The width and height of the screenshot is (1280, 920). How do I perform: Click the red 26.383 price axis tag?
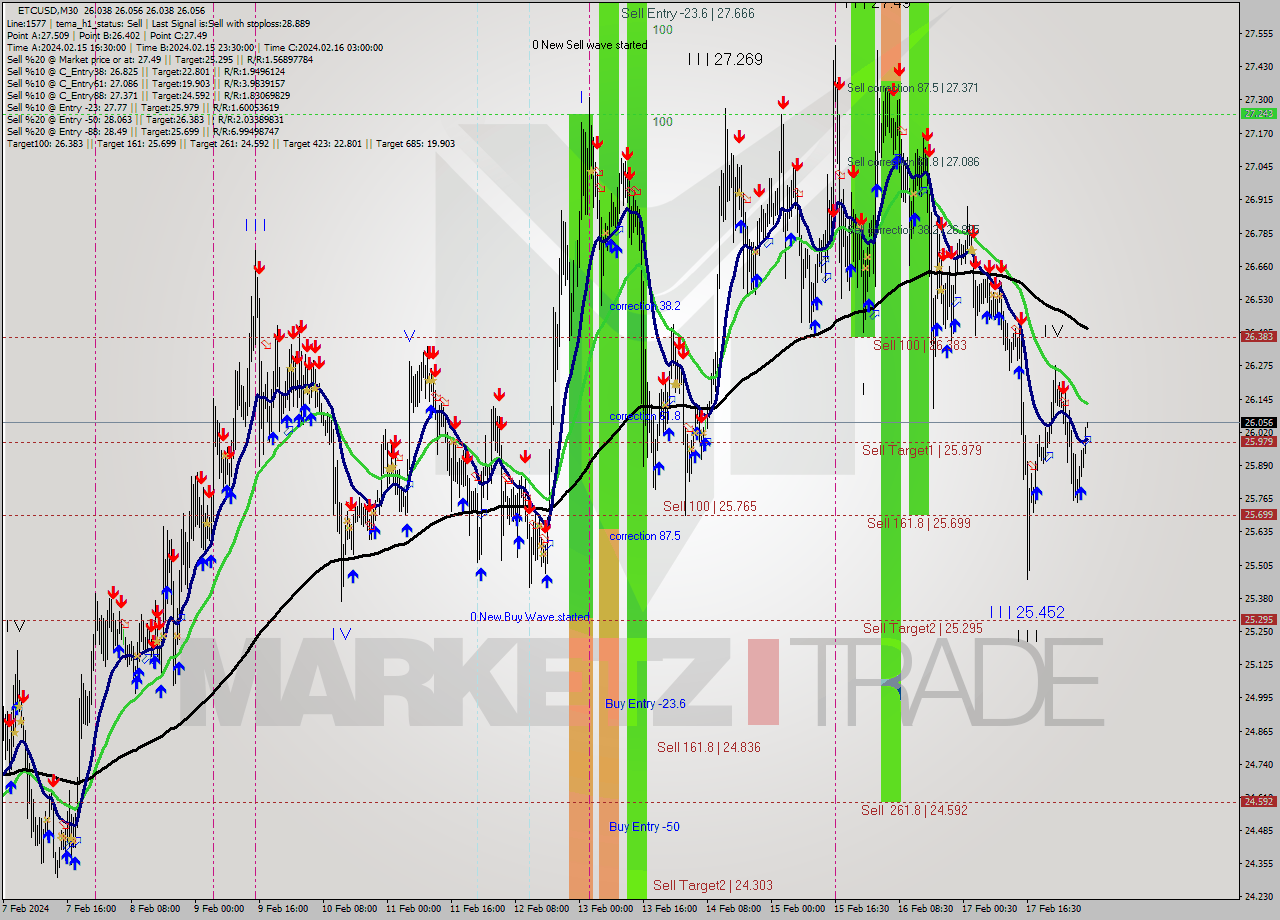click(x=1259, y=337)
